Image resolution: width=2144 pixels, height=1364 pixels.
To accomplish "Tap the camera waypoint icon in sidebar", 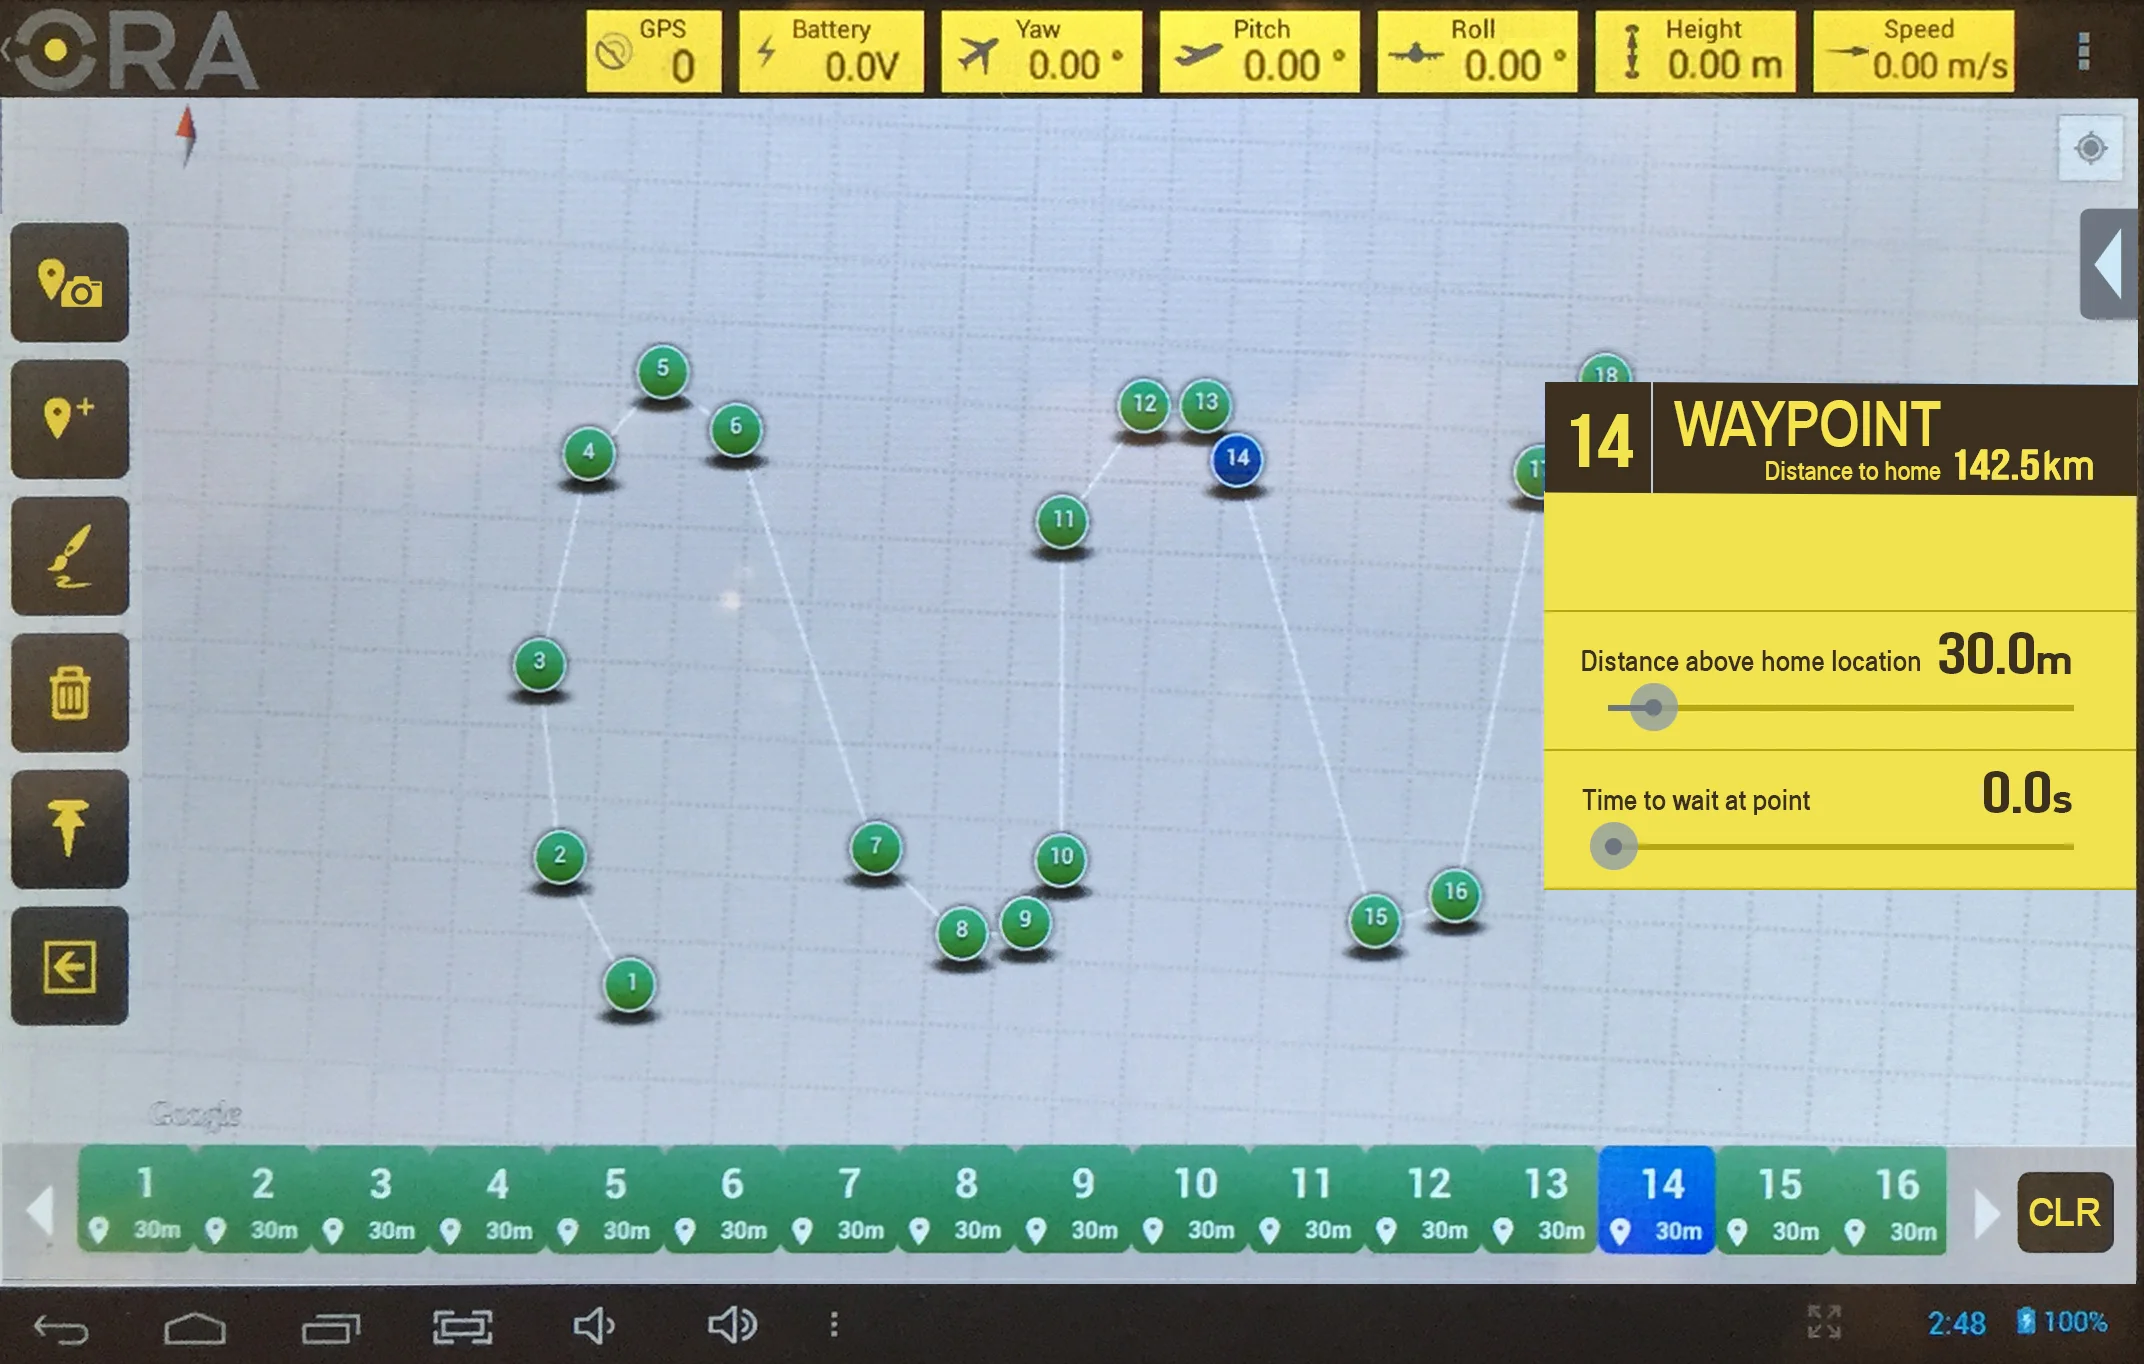I will point(69,283).
